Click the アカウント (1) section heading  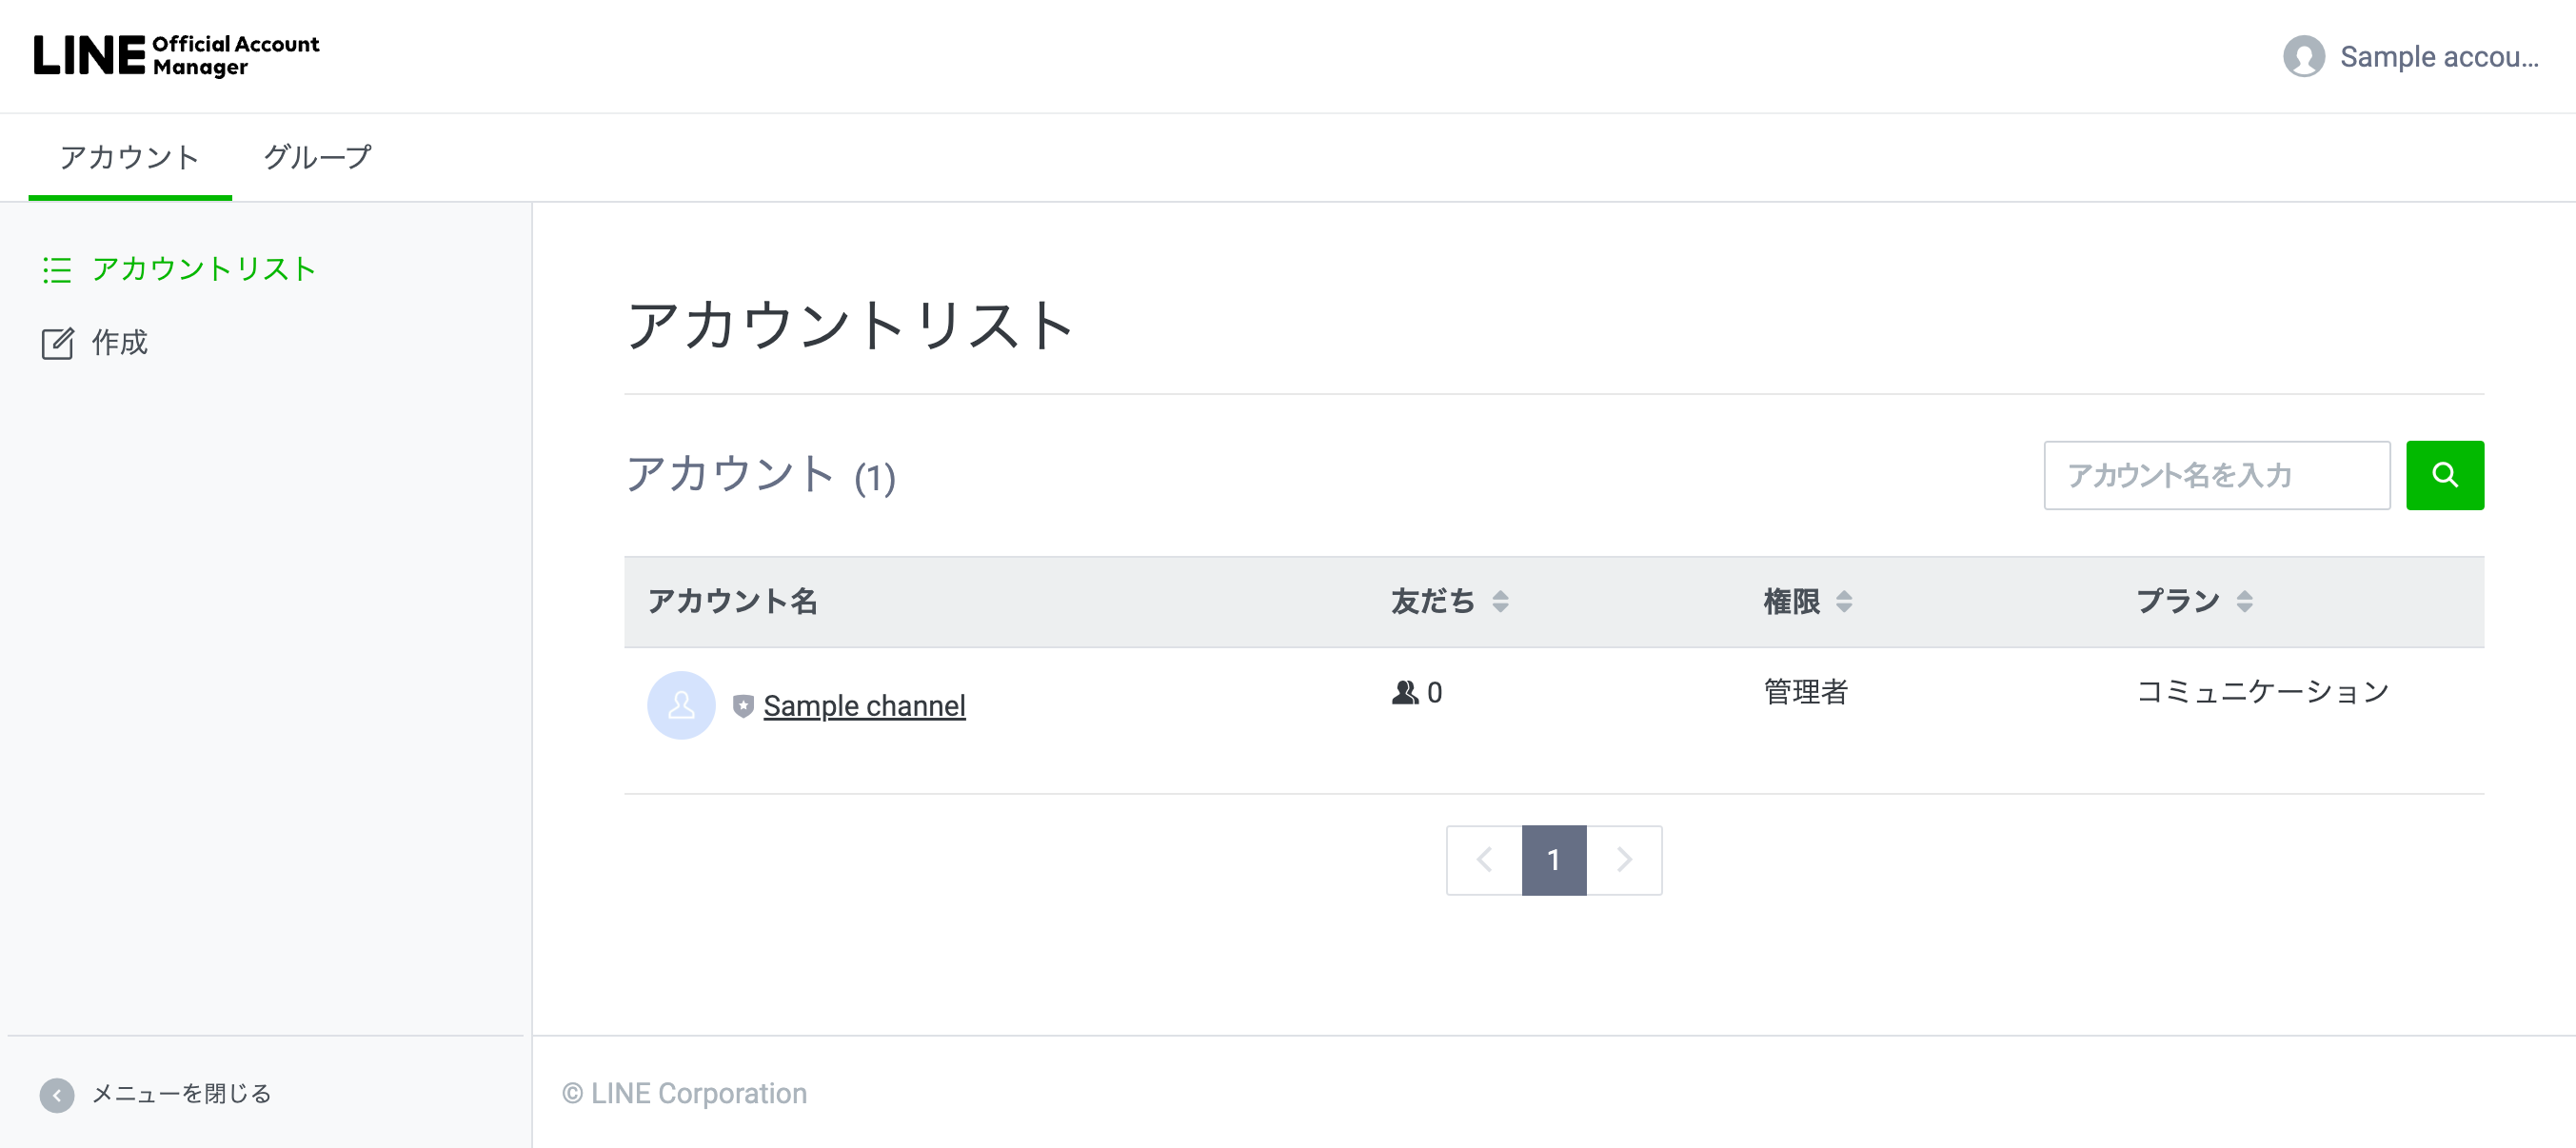click(760, 475)
